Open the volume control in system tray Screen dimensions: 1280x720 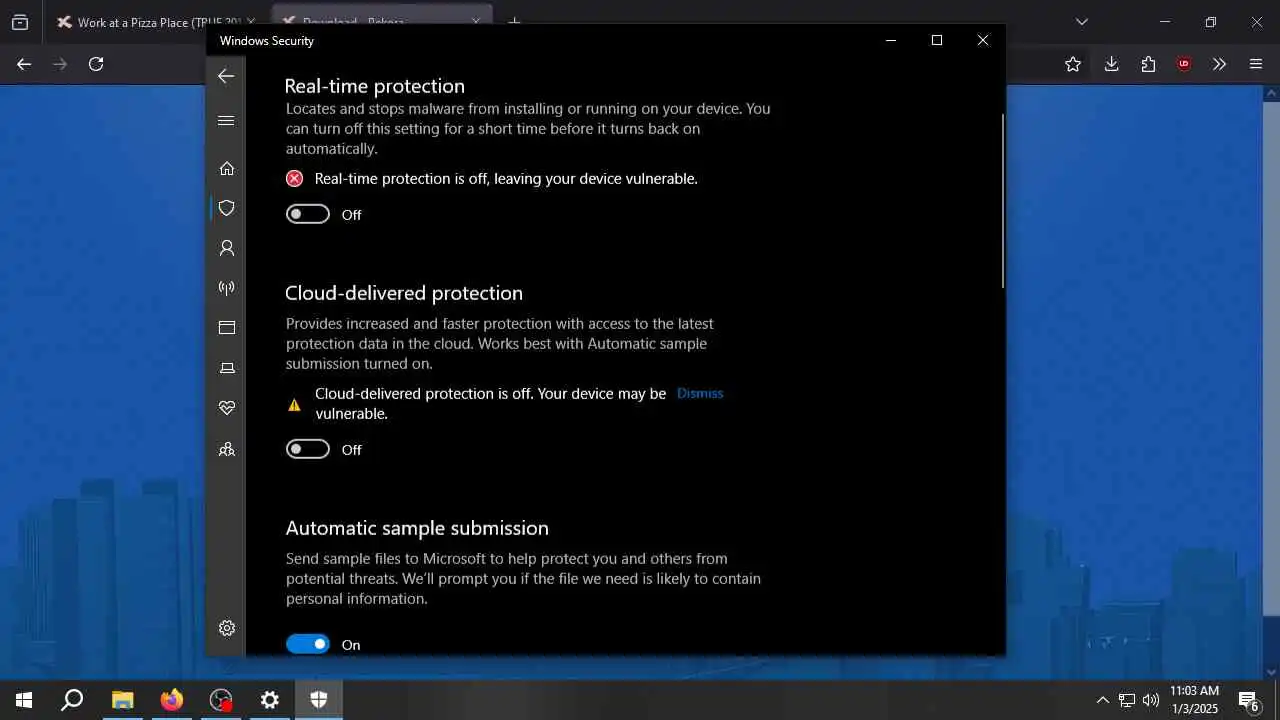point(1150,700)
